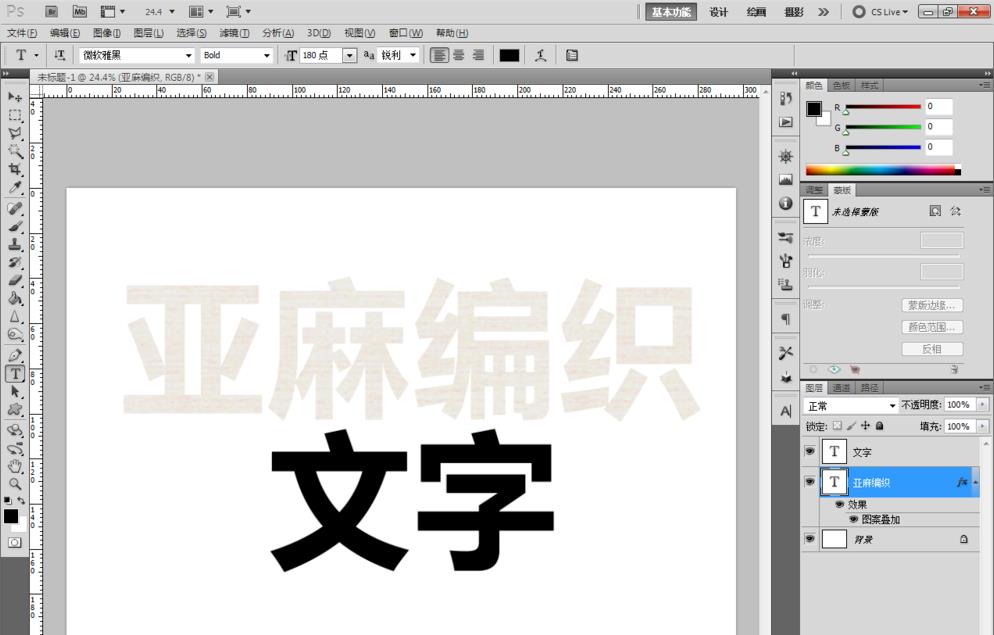Click the center text alignment icon
The height and width of the screenshot is (635, 994).
(x=458, y=55)
